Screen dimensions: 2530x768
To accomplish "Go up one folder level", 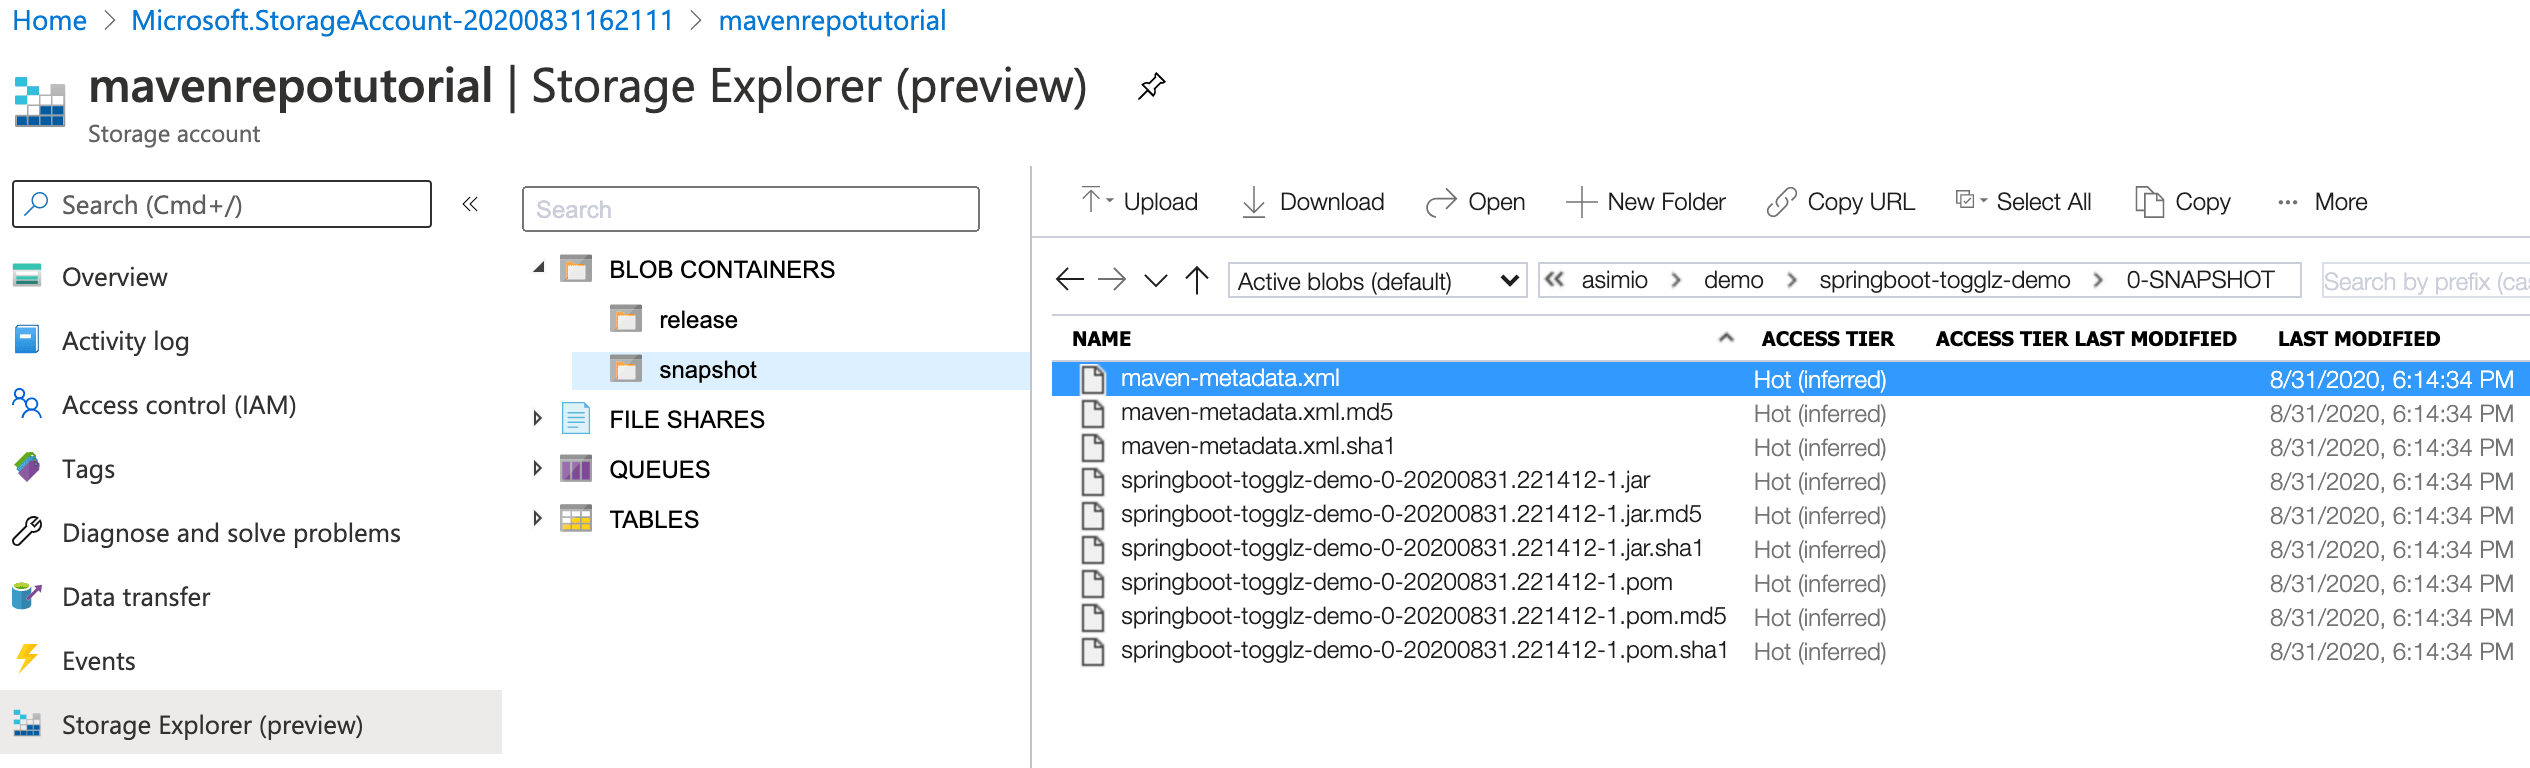I will click(1197, 280).
